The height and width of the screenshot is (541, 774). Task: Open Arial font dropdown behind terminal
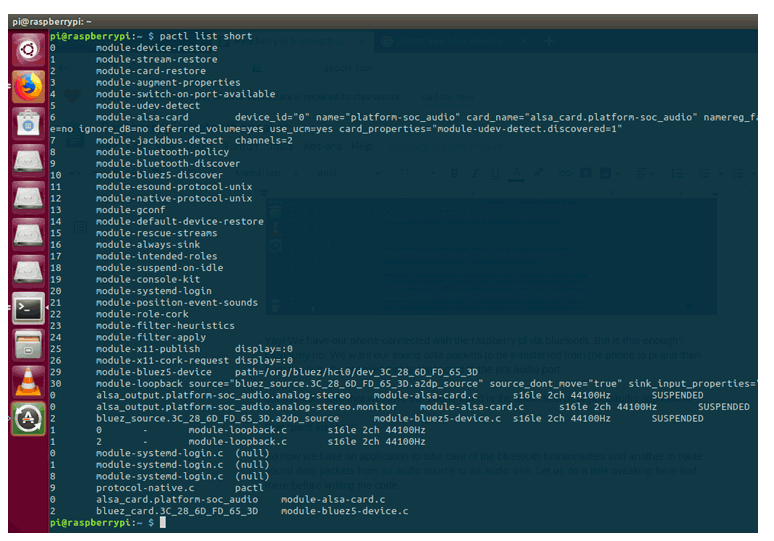(348, 173)
